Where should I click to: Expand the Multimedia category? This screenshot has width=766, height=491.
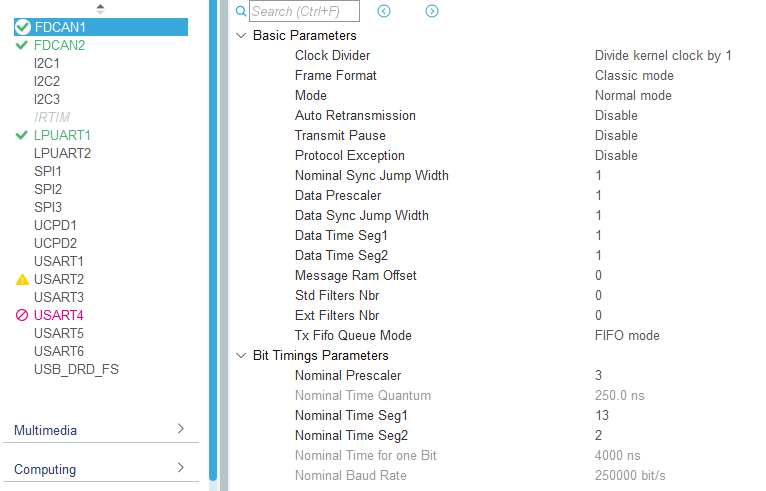(181, 430)
